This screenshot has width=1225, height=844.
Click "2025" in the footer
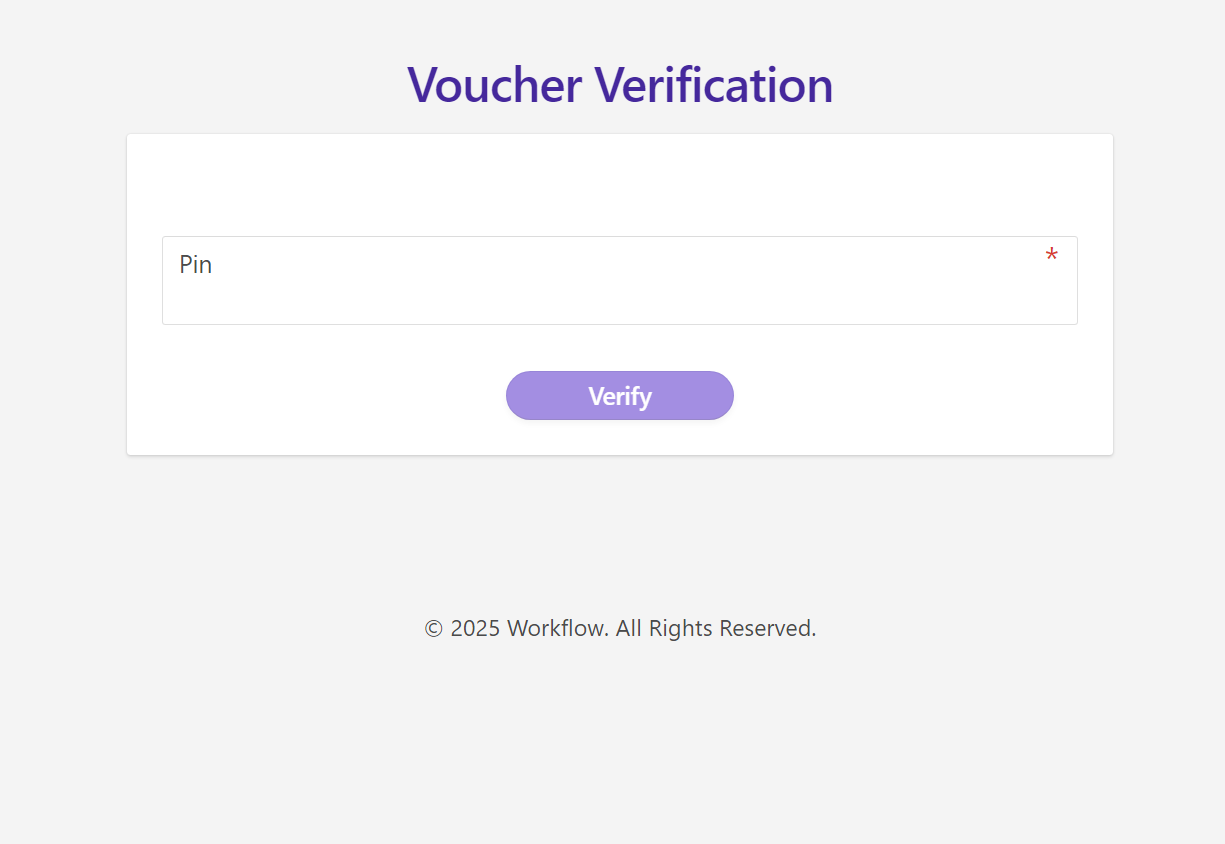point(475,628)
